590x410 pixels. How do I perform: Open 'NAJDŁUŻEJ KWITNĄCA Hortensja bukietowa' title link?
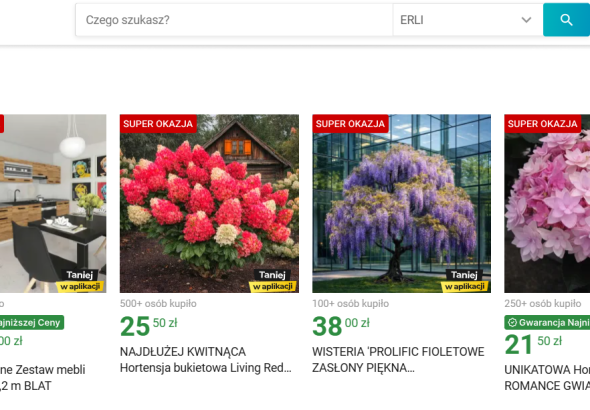click(206, 360)
